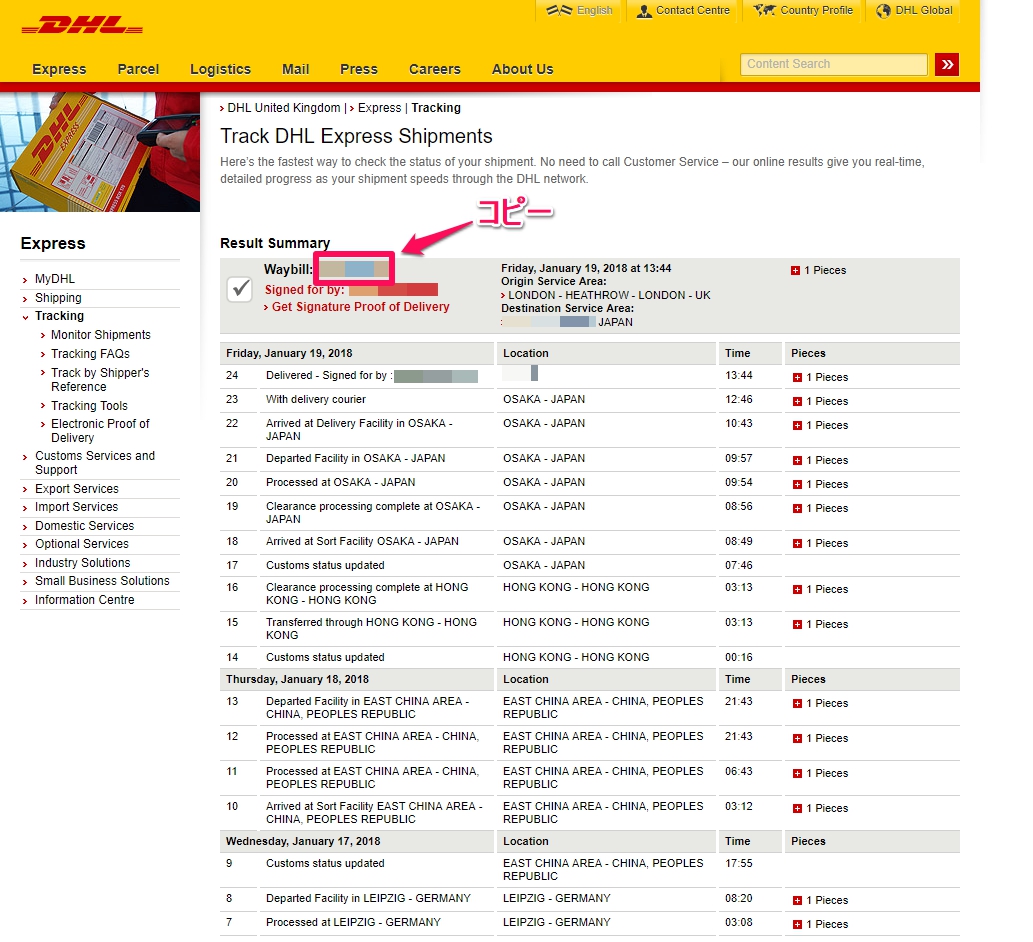Viewport: 1033px width, 942px height.
Task: Expand pieces for row 23 With delivery courier
Action: (797, 401)
